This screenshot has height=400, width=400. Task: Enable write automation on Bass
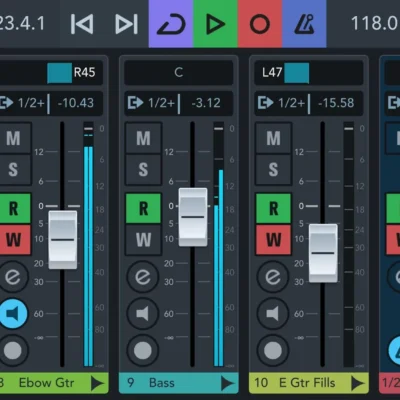[143, 240]
